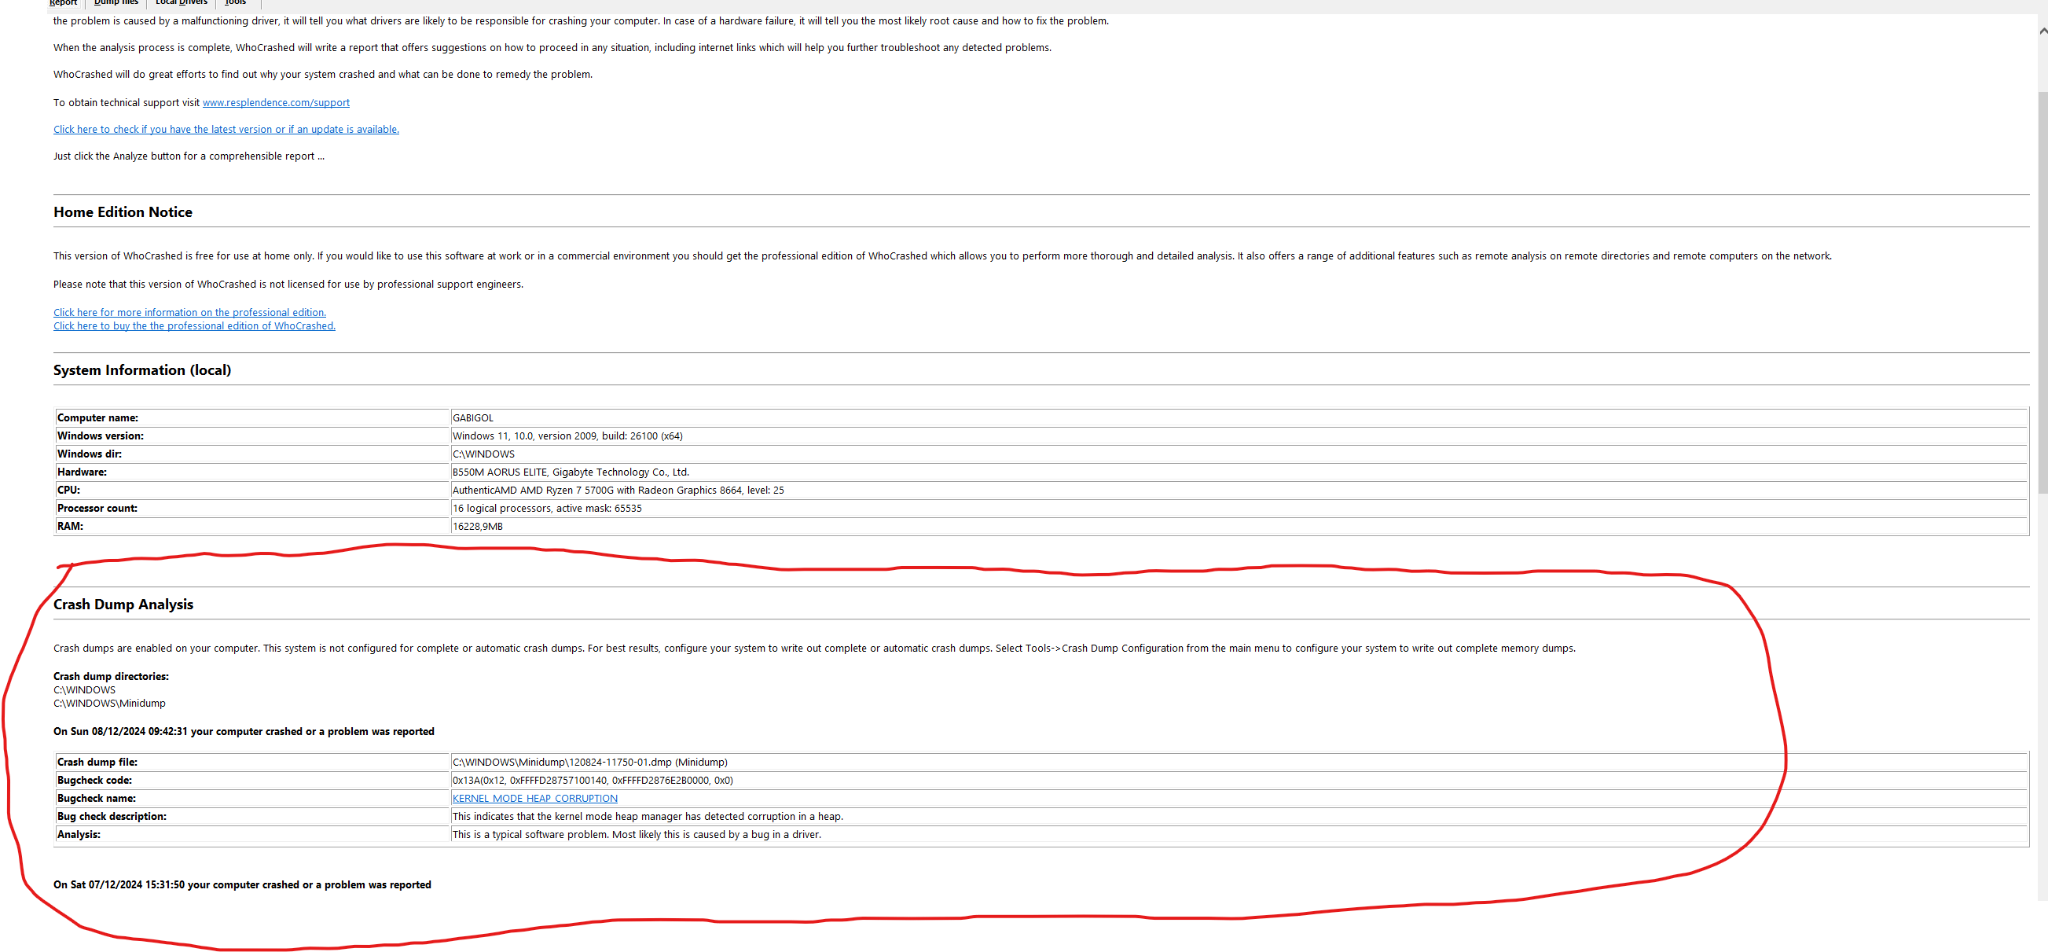This screenshot has width=2048, height=952.
Task: Click the Home Edition Notice heading
Action: tap(123, 212)
